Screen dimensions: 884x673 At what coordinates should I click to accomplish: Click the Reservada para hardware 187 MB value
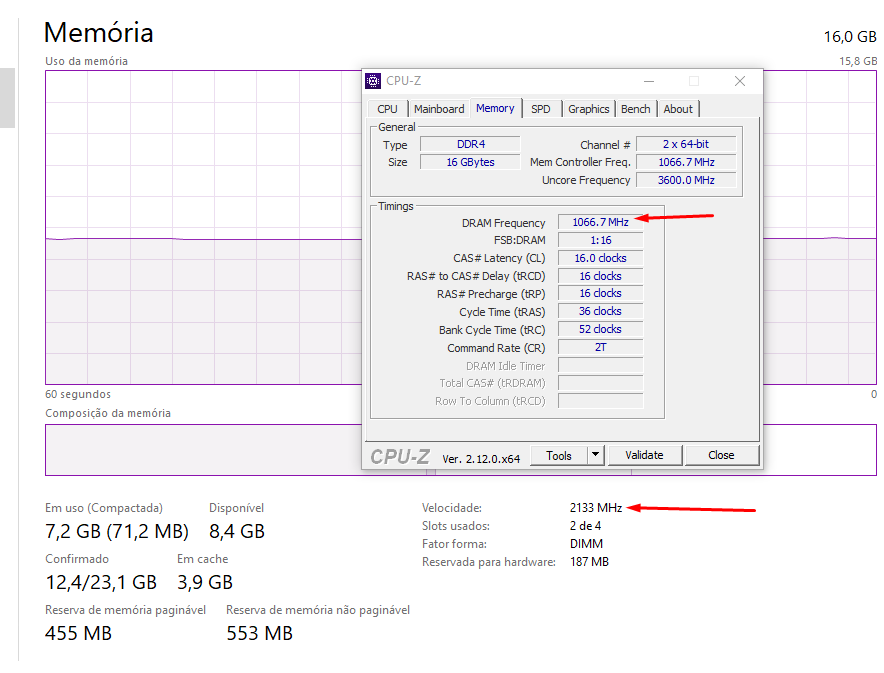(589, 562)
